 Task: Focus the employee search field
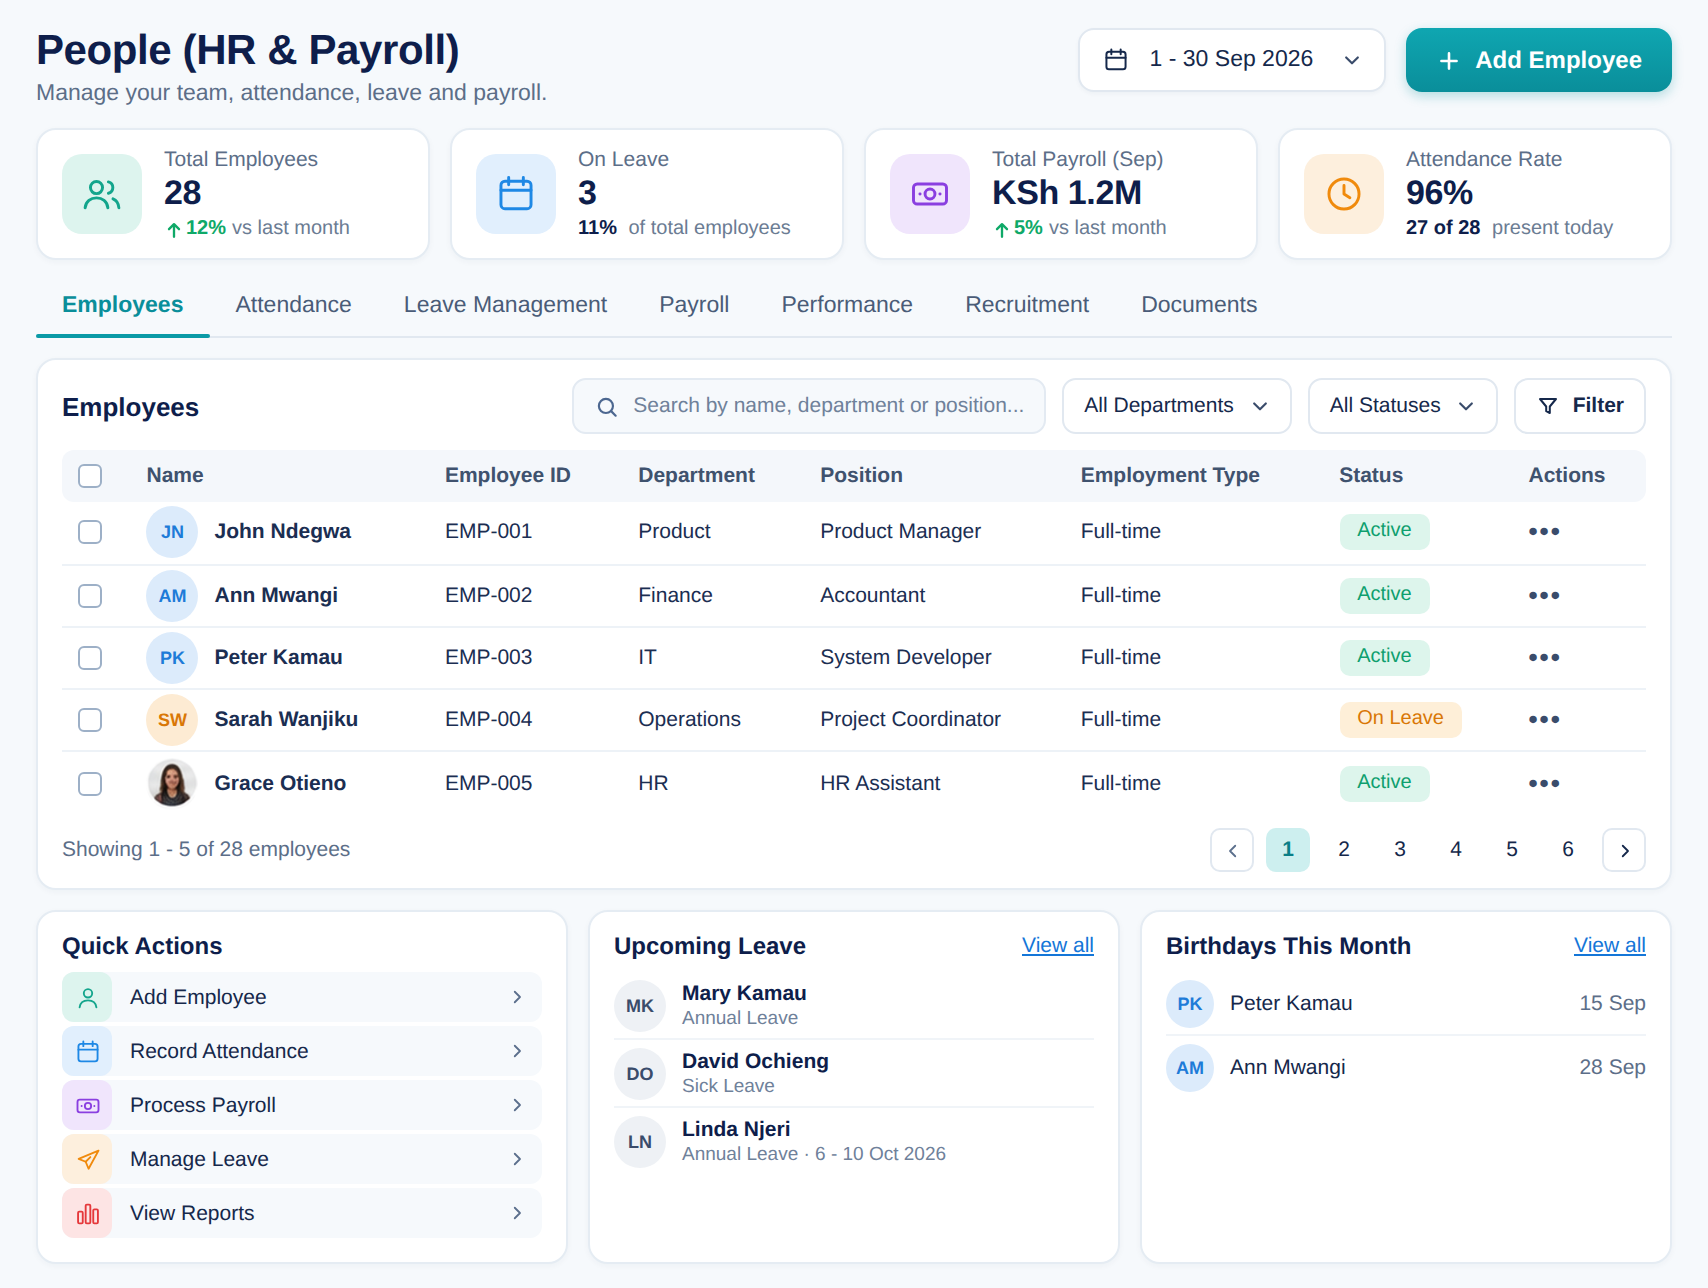pos(809,406)
